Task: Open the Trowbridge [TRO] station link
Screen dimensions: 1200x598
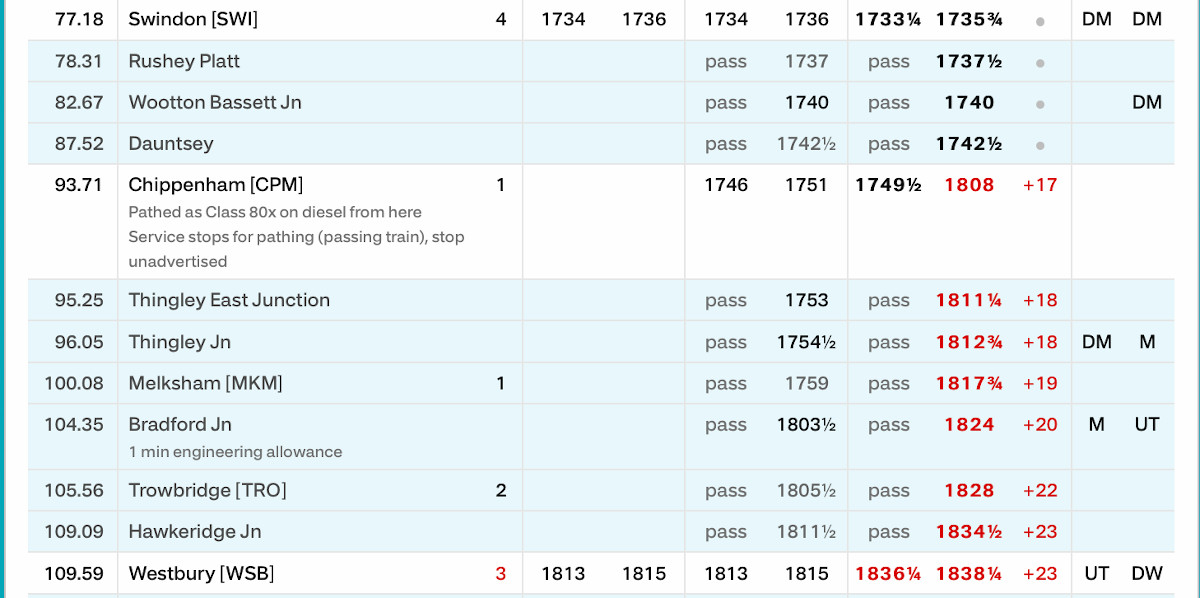Action: [x=207, y=490]
